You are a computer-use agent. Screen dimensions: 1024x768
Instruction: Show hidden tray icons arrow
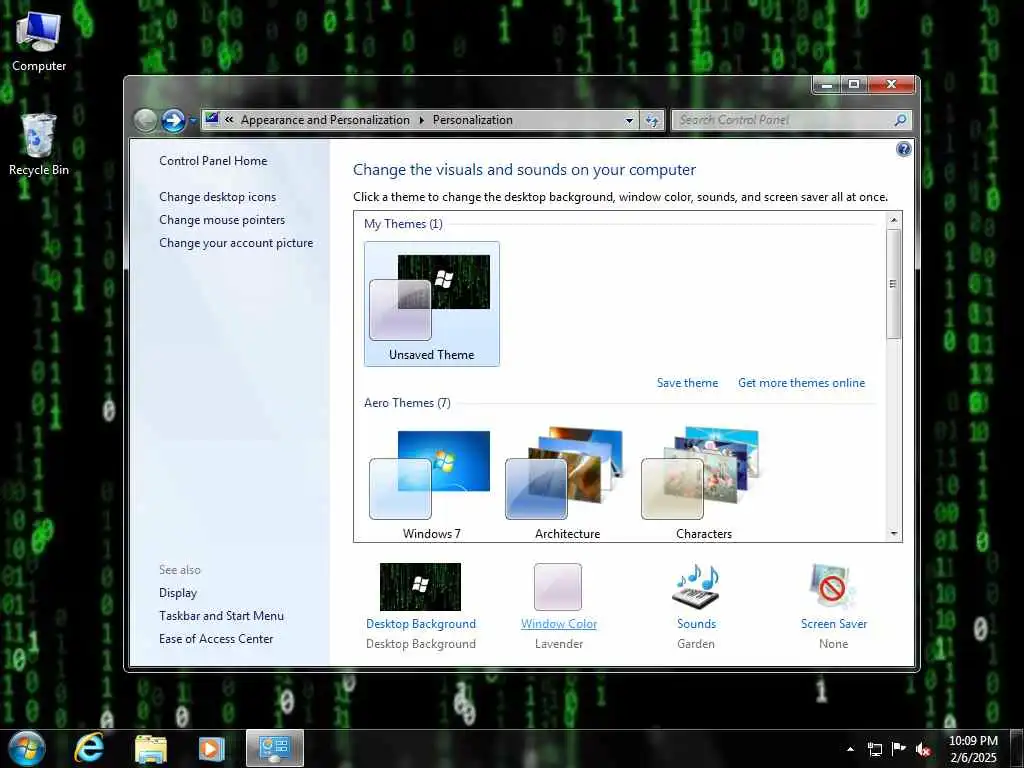850,749
